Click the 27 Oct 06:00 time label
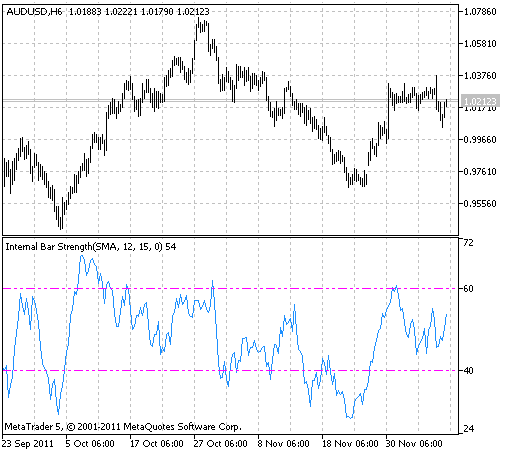The height and width of the screenshot is (455, 511). [221, 444]
